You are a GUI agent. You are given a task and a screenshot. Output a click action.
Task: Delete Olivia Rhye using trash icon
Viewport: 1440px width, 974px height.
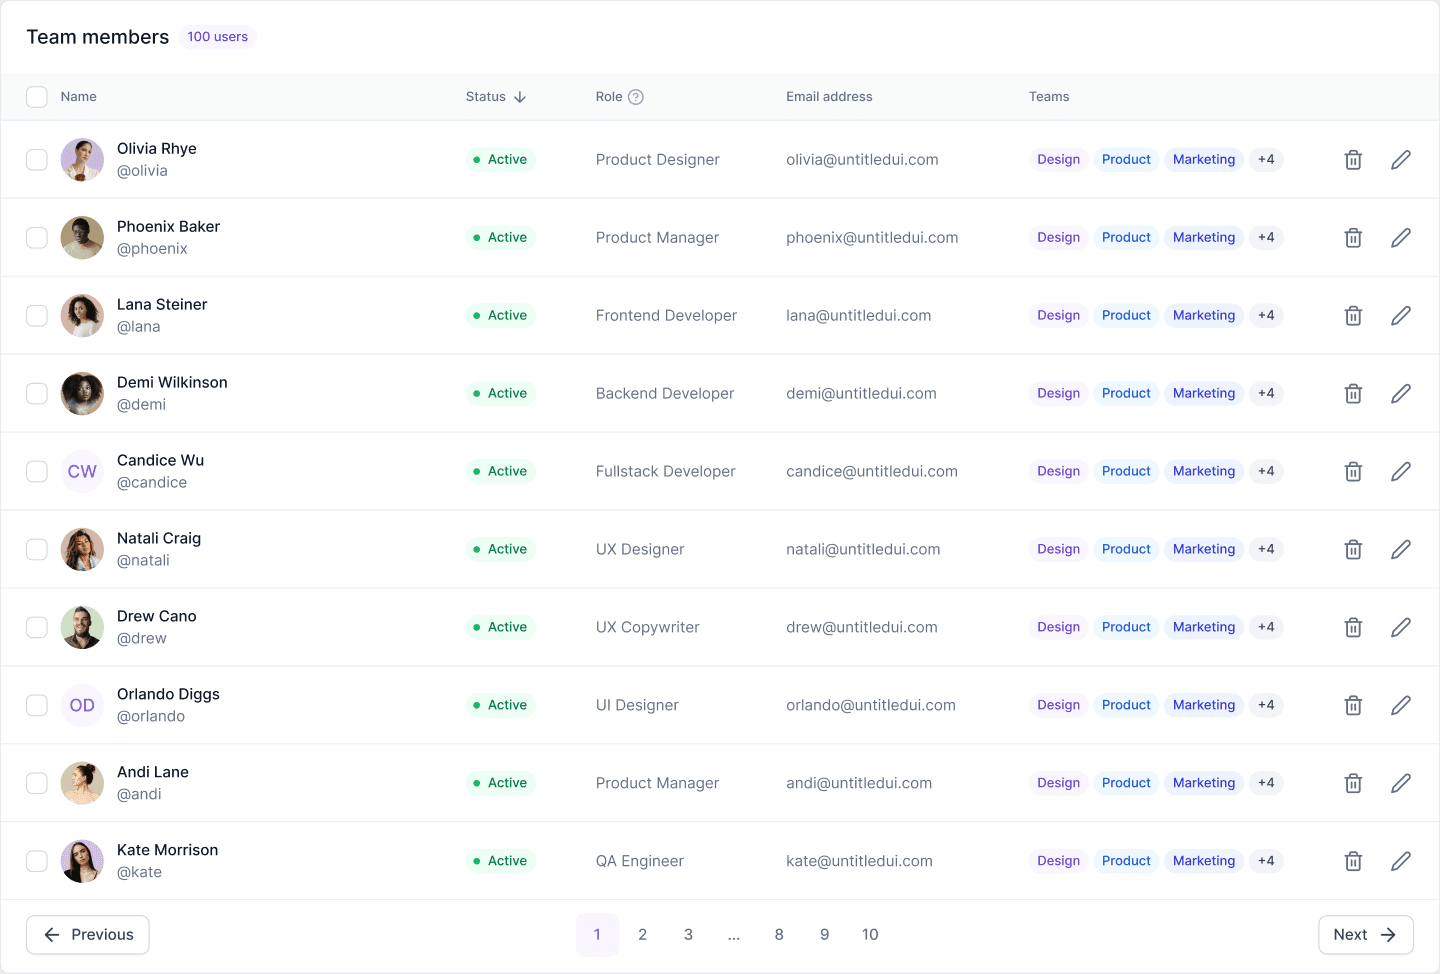coord(1353,160)
